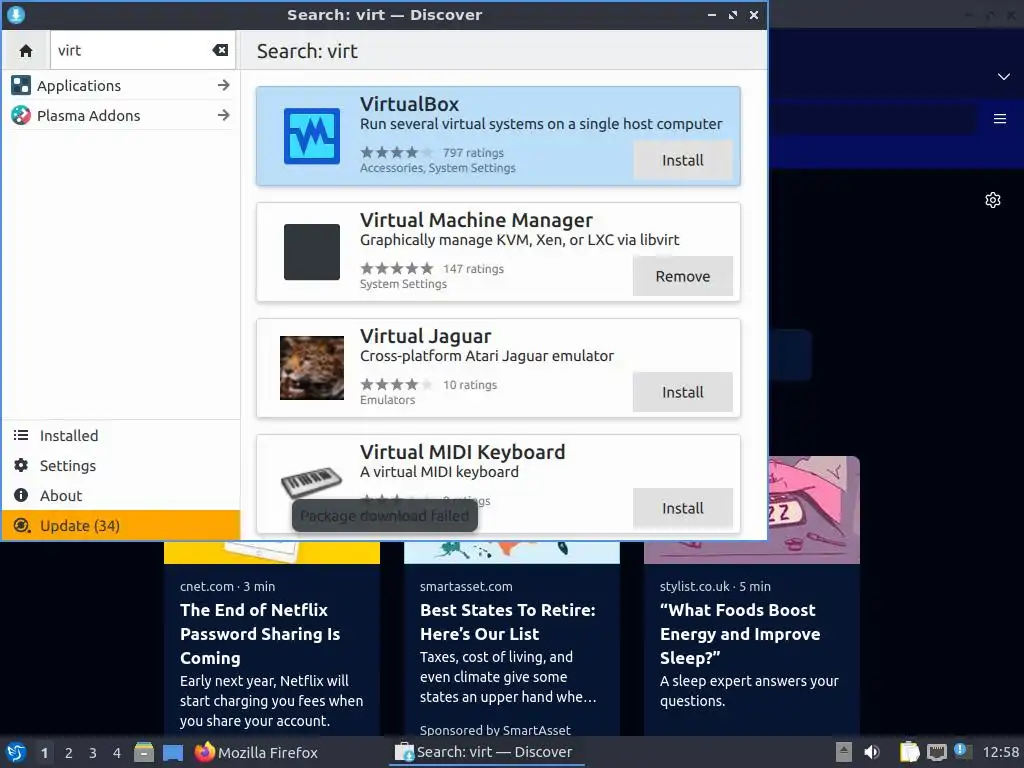Open file manager from taskbar
The image size is (1024, 768).
(144, 752)
